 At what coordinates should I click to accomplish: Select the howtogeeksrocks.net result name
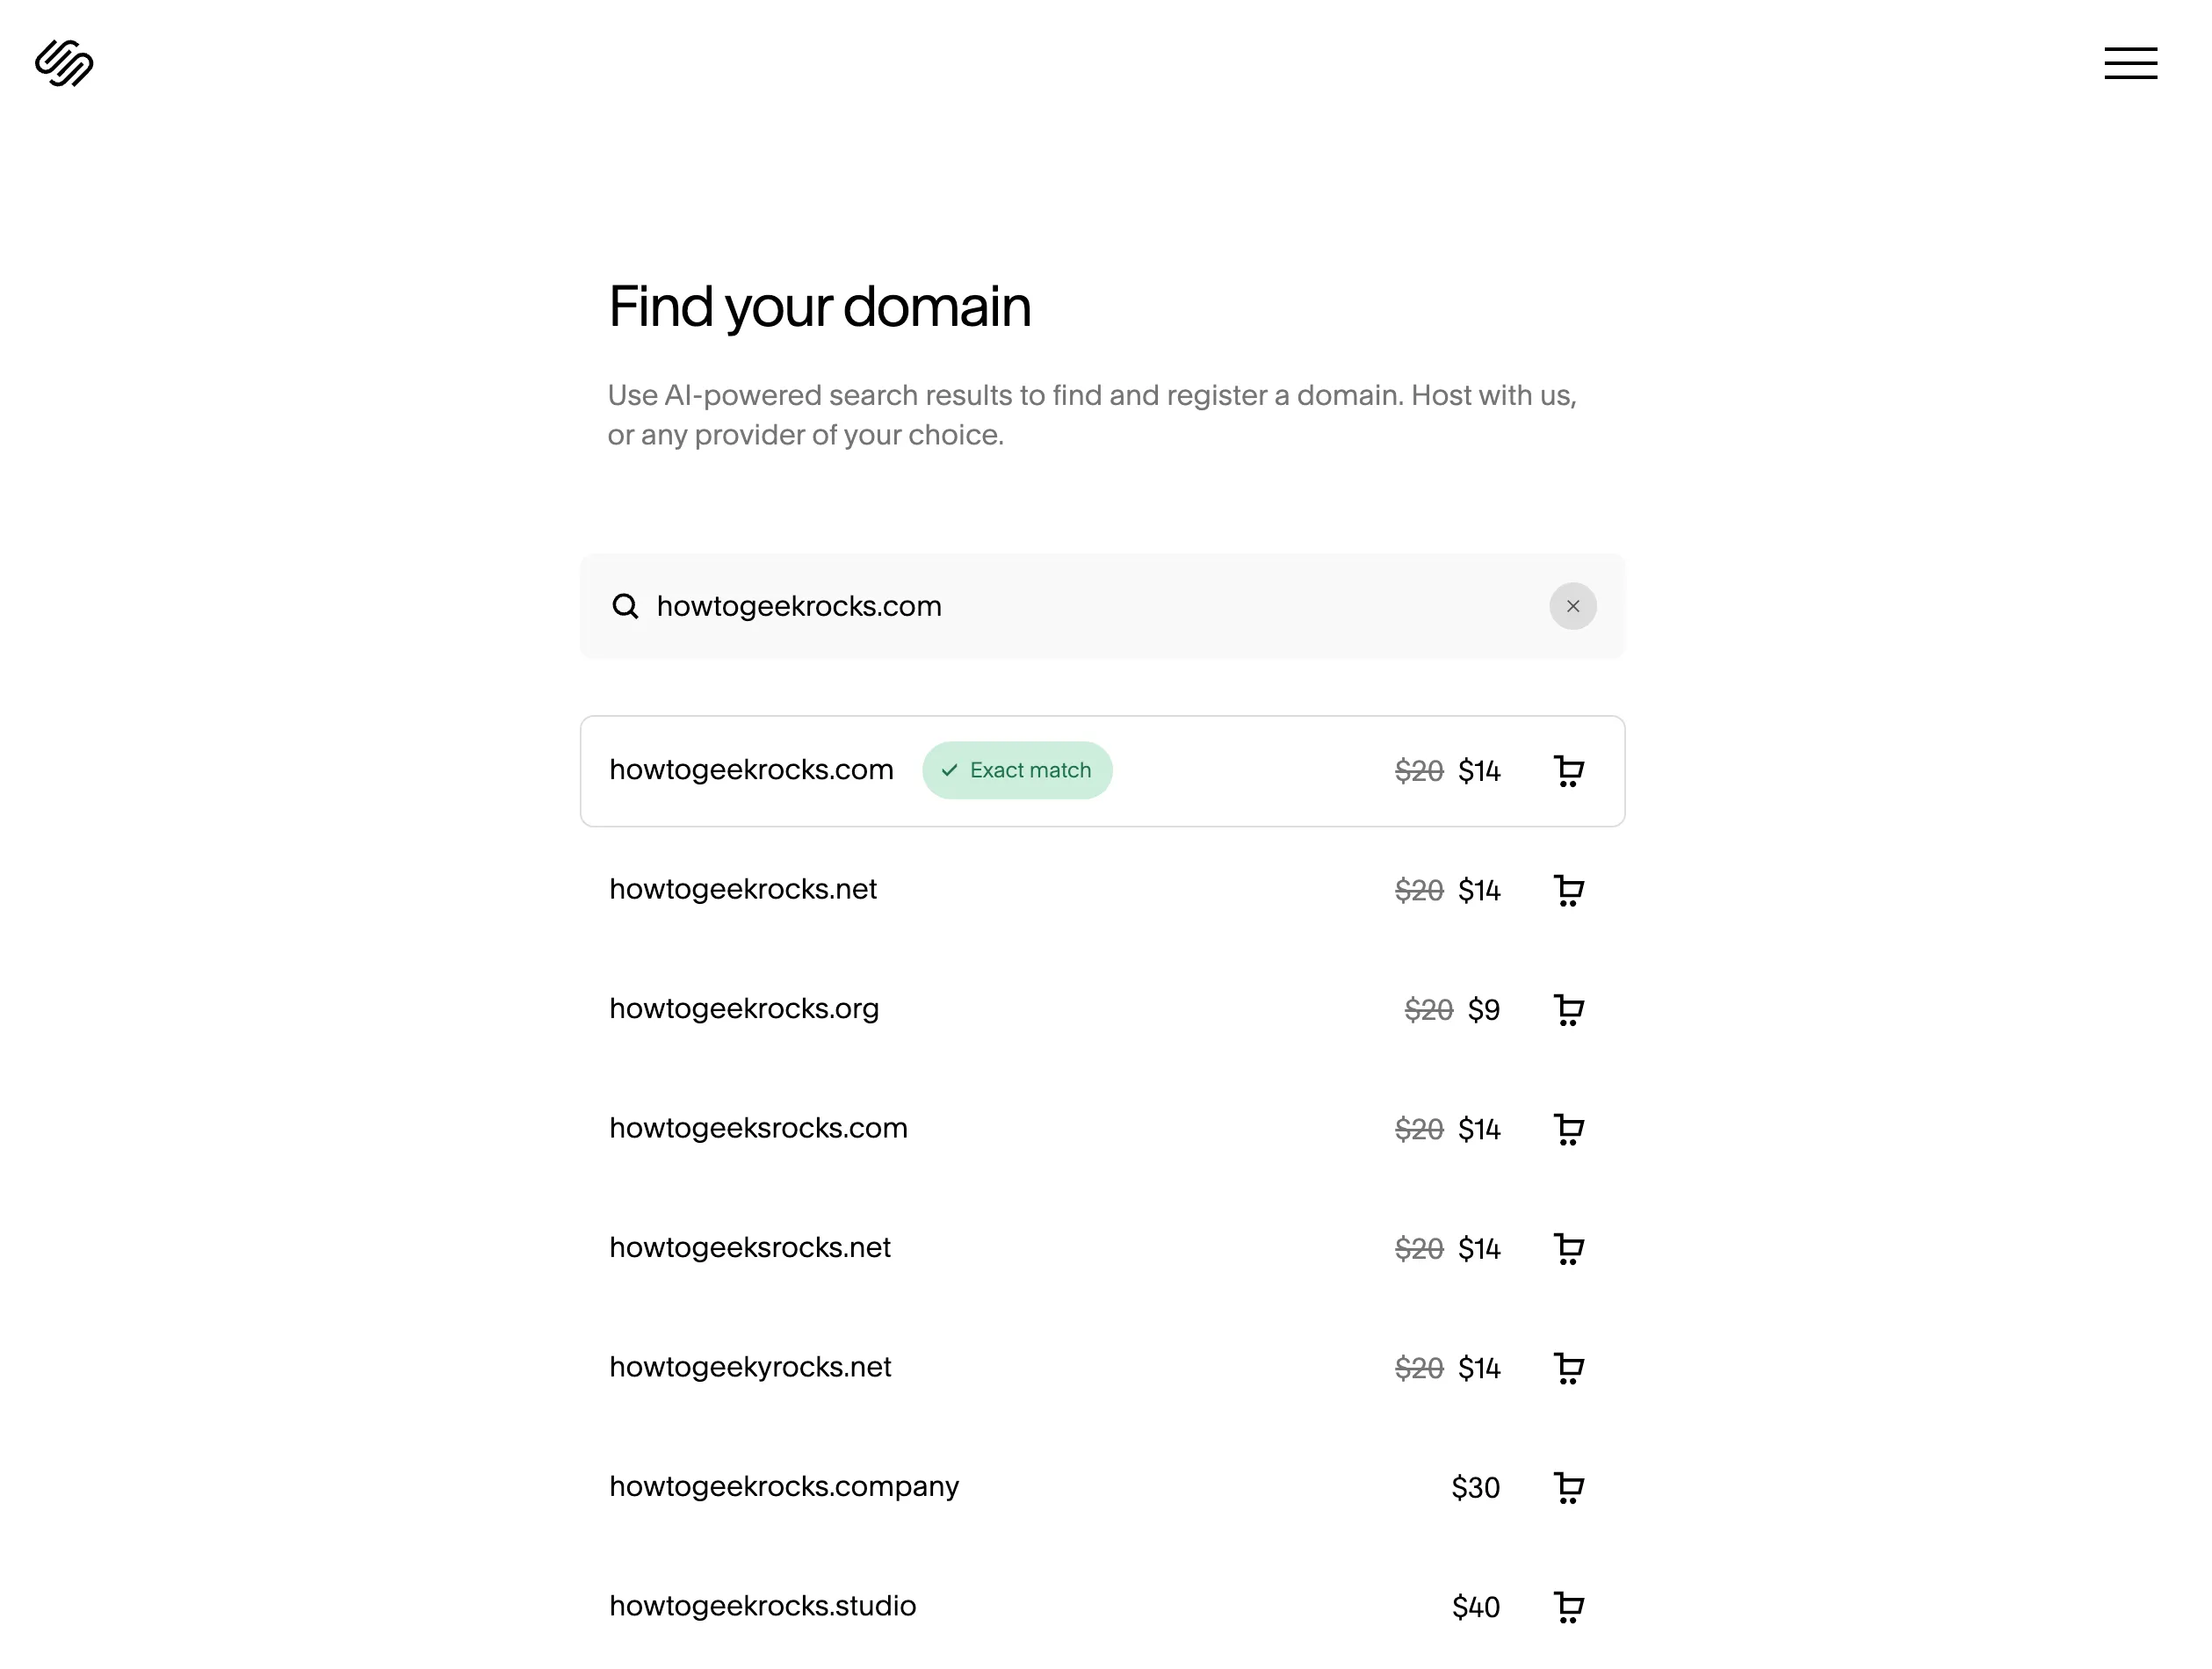(x=750, y=1248)
